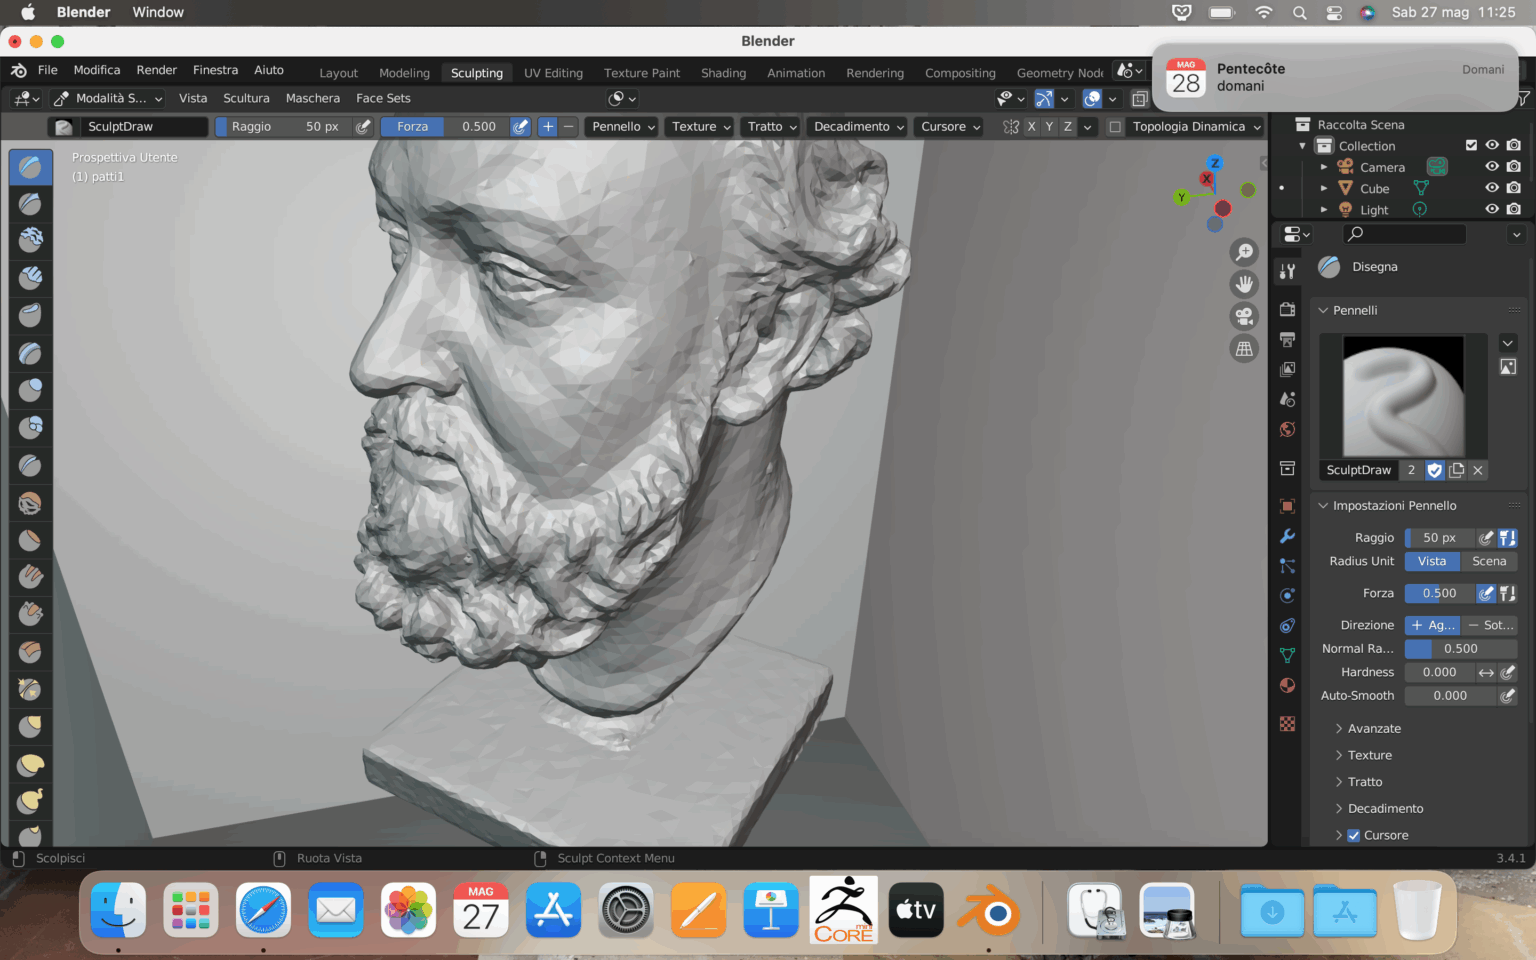
Task: Expand the Avanzate panel
Action: pos(1373,729)
